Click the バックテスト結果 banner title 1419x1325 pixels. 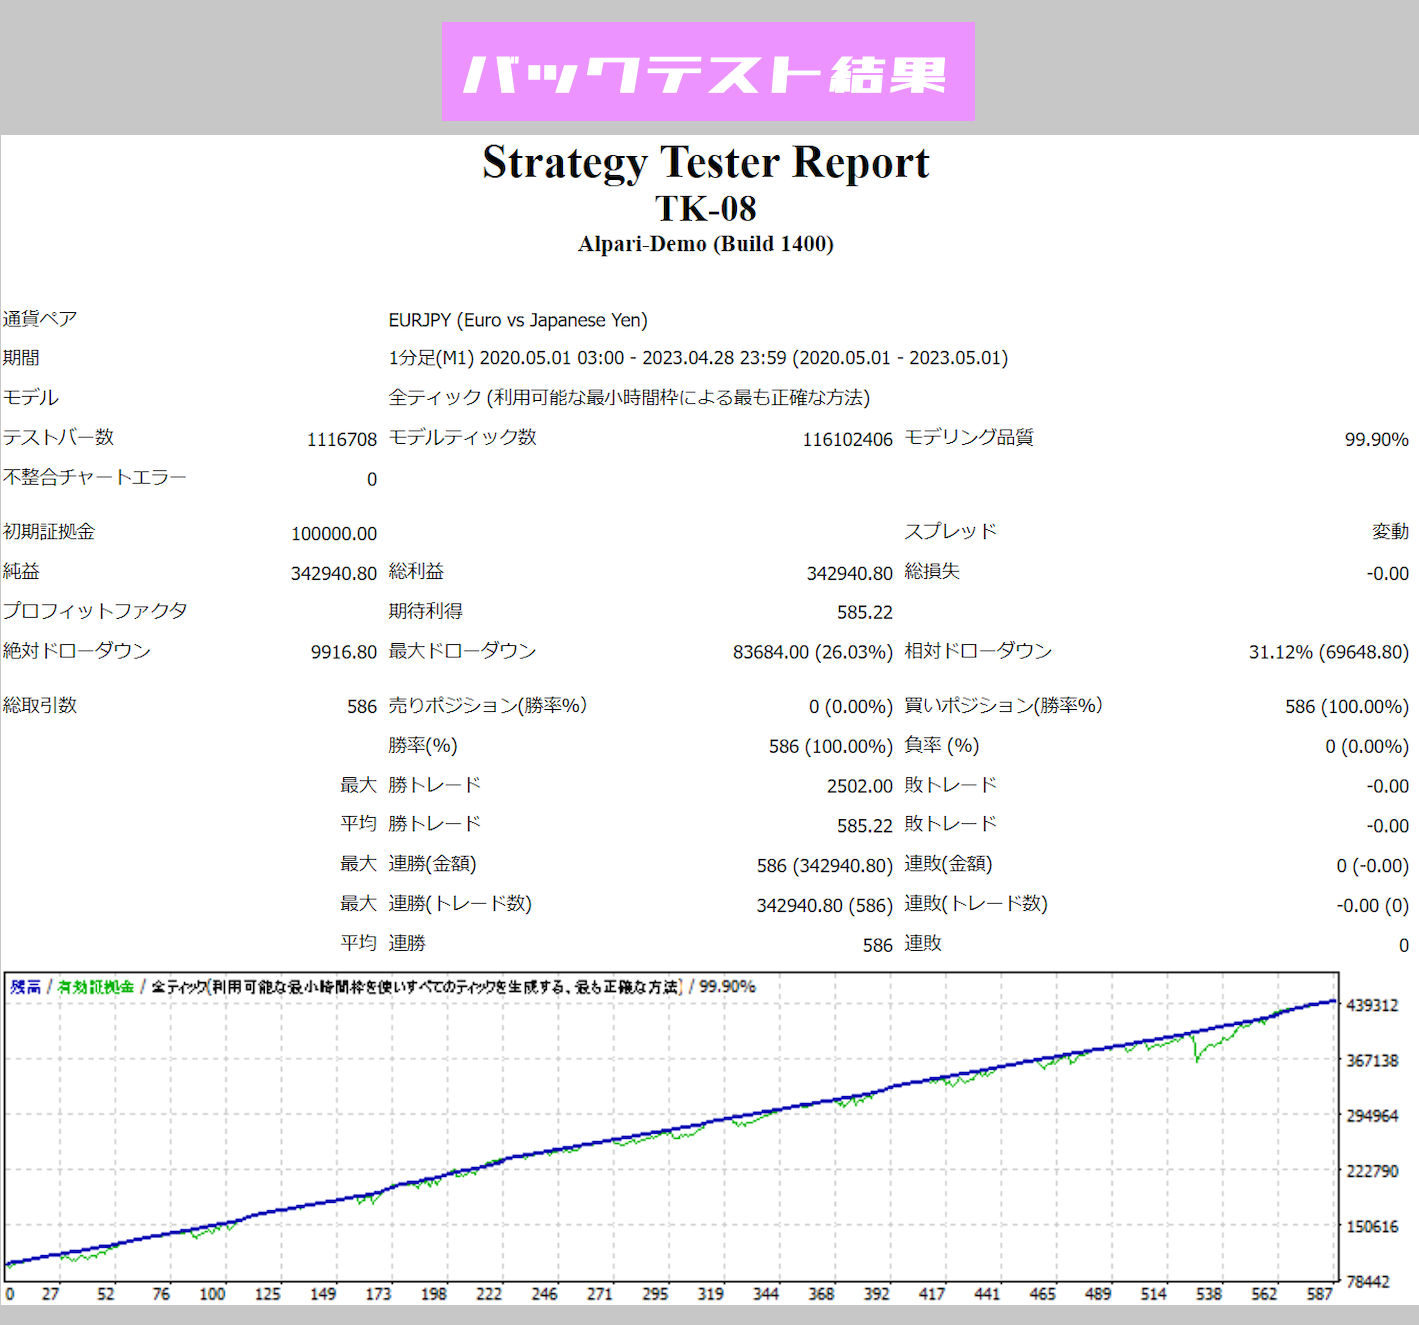point(707,73)
